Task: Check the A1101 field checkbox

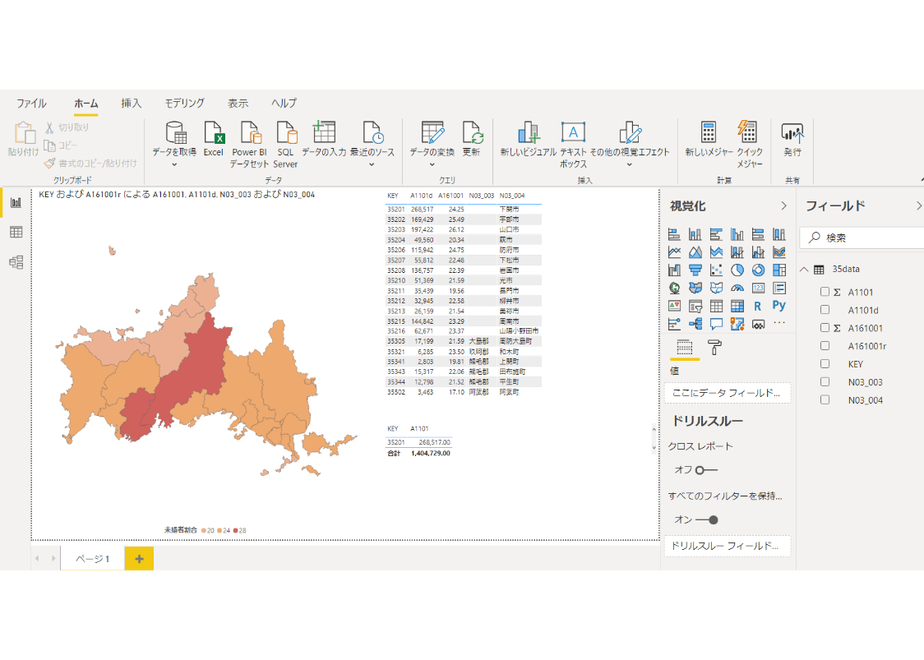Action: tap(824, 292)
